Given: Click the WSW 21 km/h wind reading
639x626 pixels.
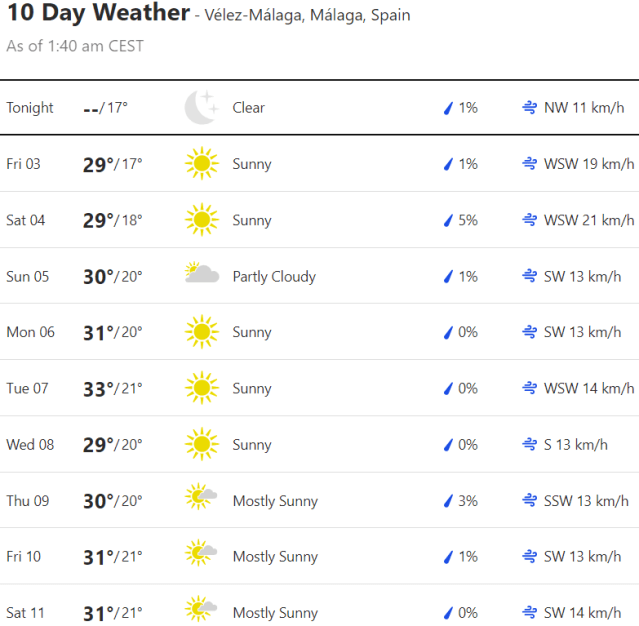Looking at the screenshot, I should click(589, 220).
